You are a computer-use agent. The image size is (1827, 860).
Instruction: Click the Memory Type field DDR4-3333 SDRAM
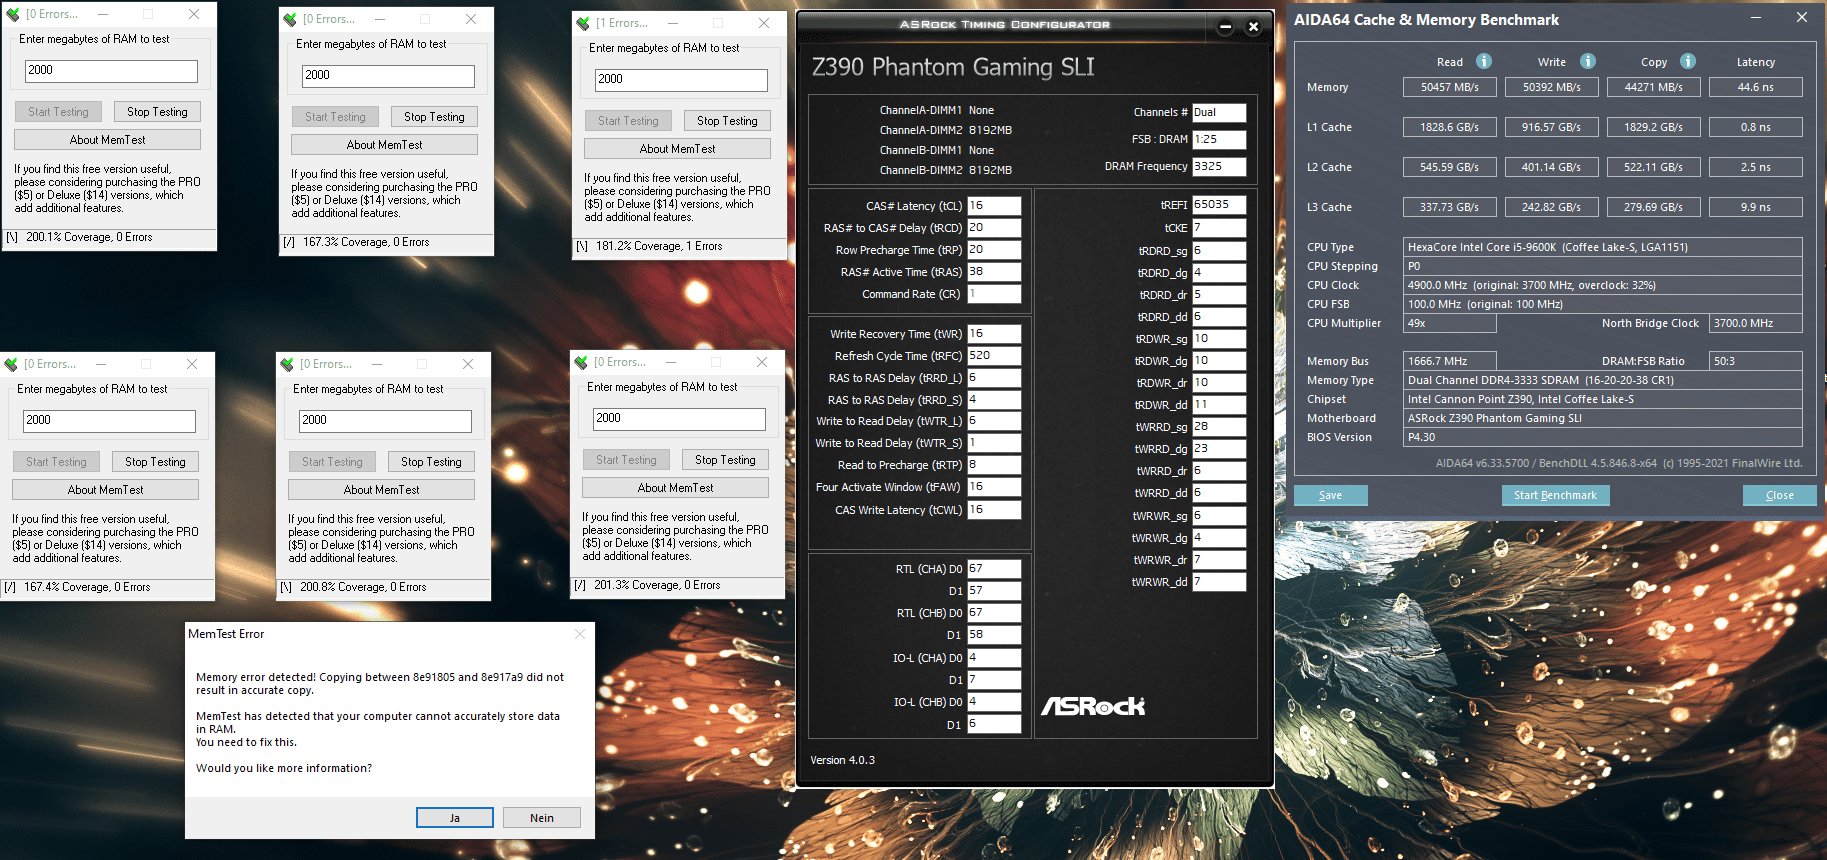click(x=1602, y=380)
